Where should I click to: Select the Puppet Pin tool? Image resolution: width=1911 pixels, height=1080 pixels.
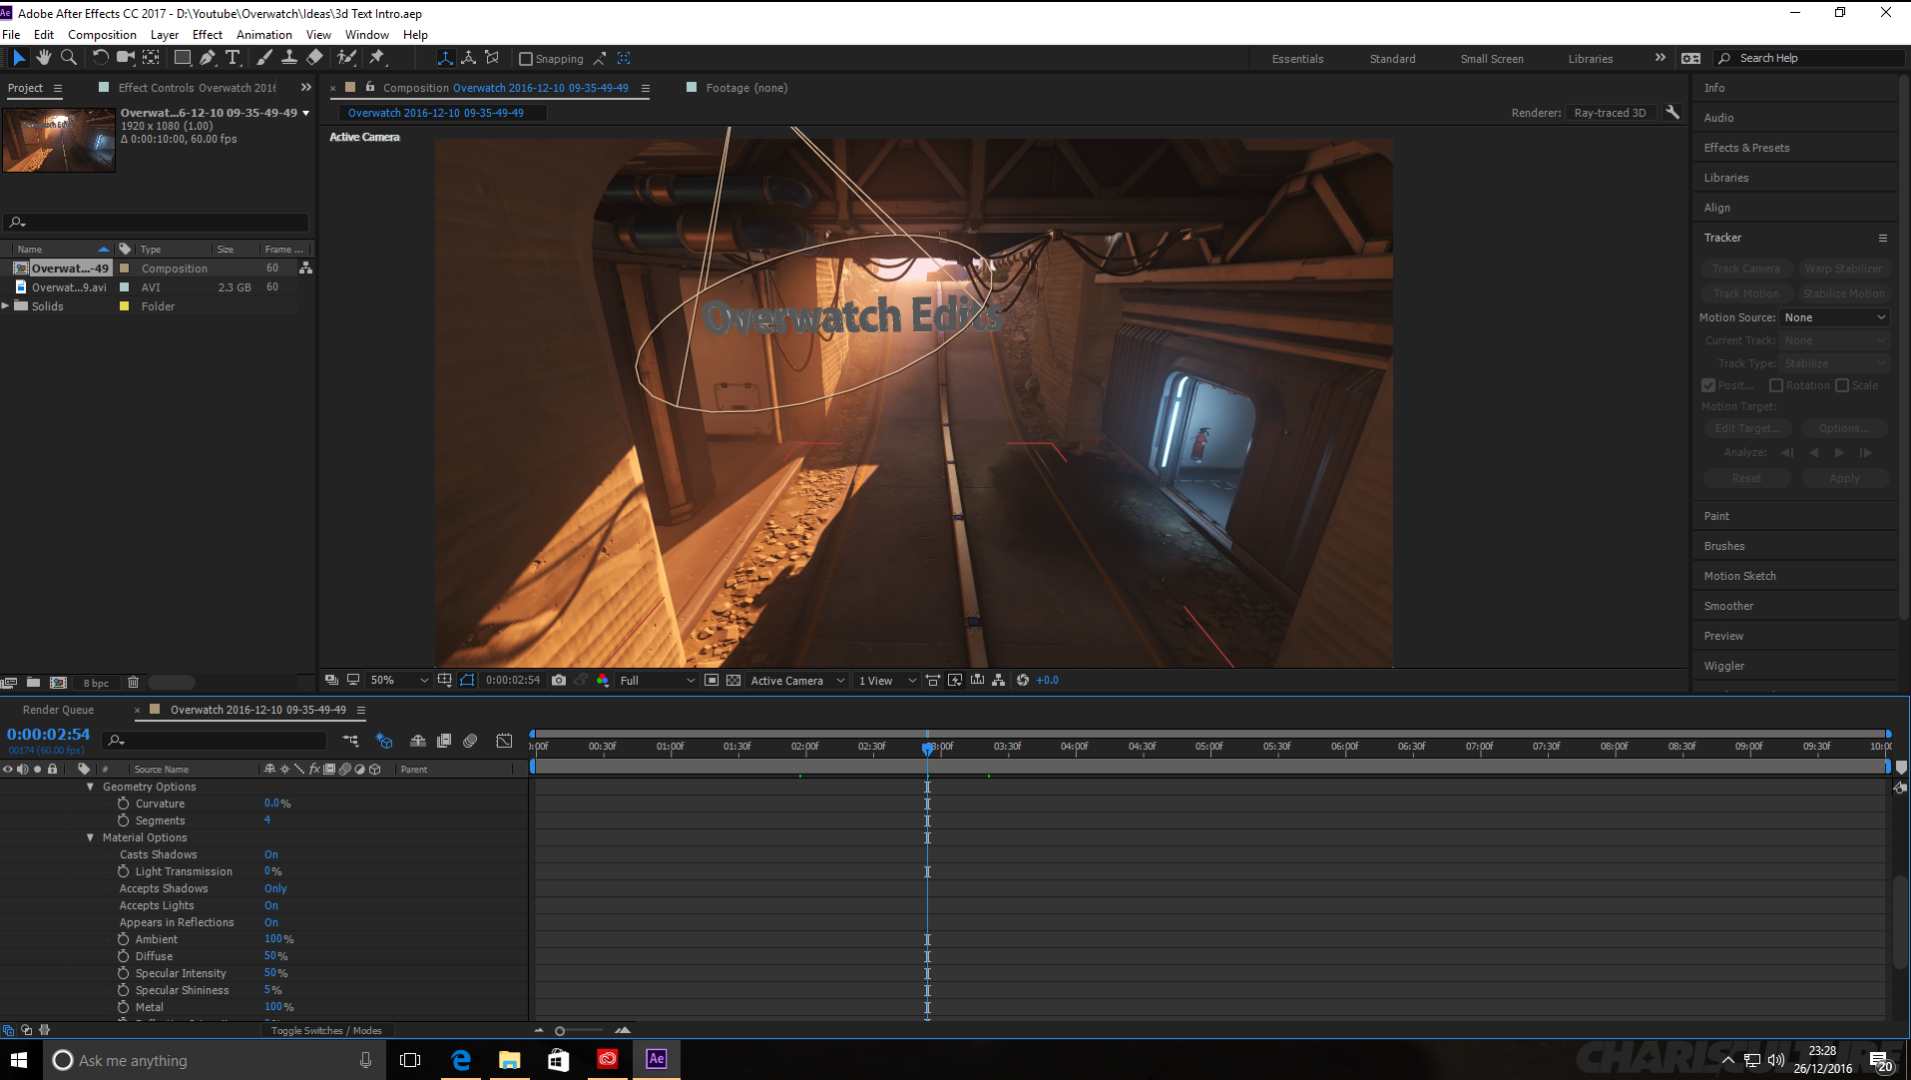(x=377, y=58)
